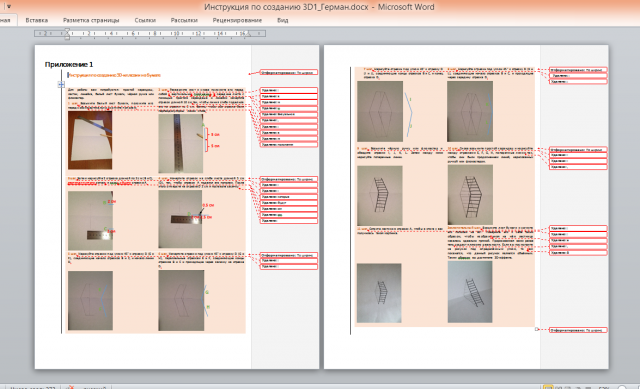The height and width of the screenshot is (389, 640).
Task: Click the last format balloon on page two
Action: click(x=578, y=330)
